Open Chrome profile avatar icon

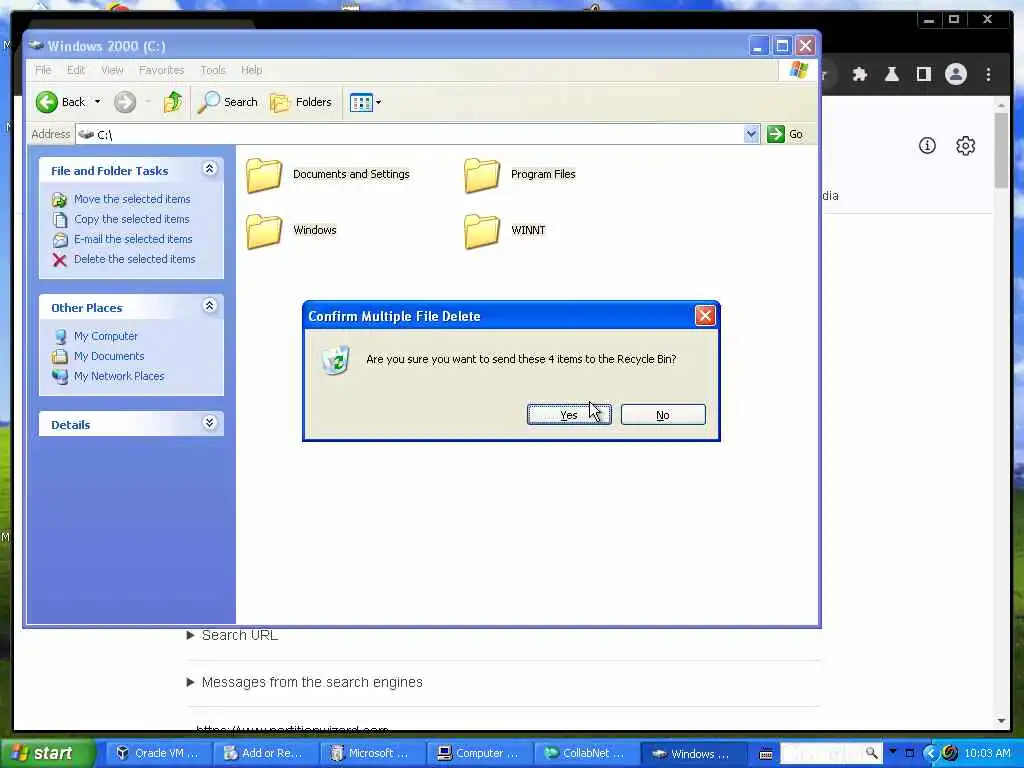point(955,74)
